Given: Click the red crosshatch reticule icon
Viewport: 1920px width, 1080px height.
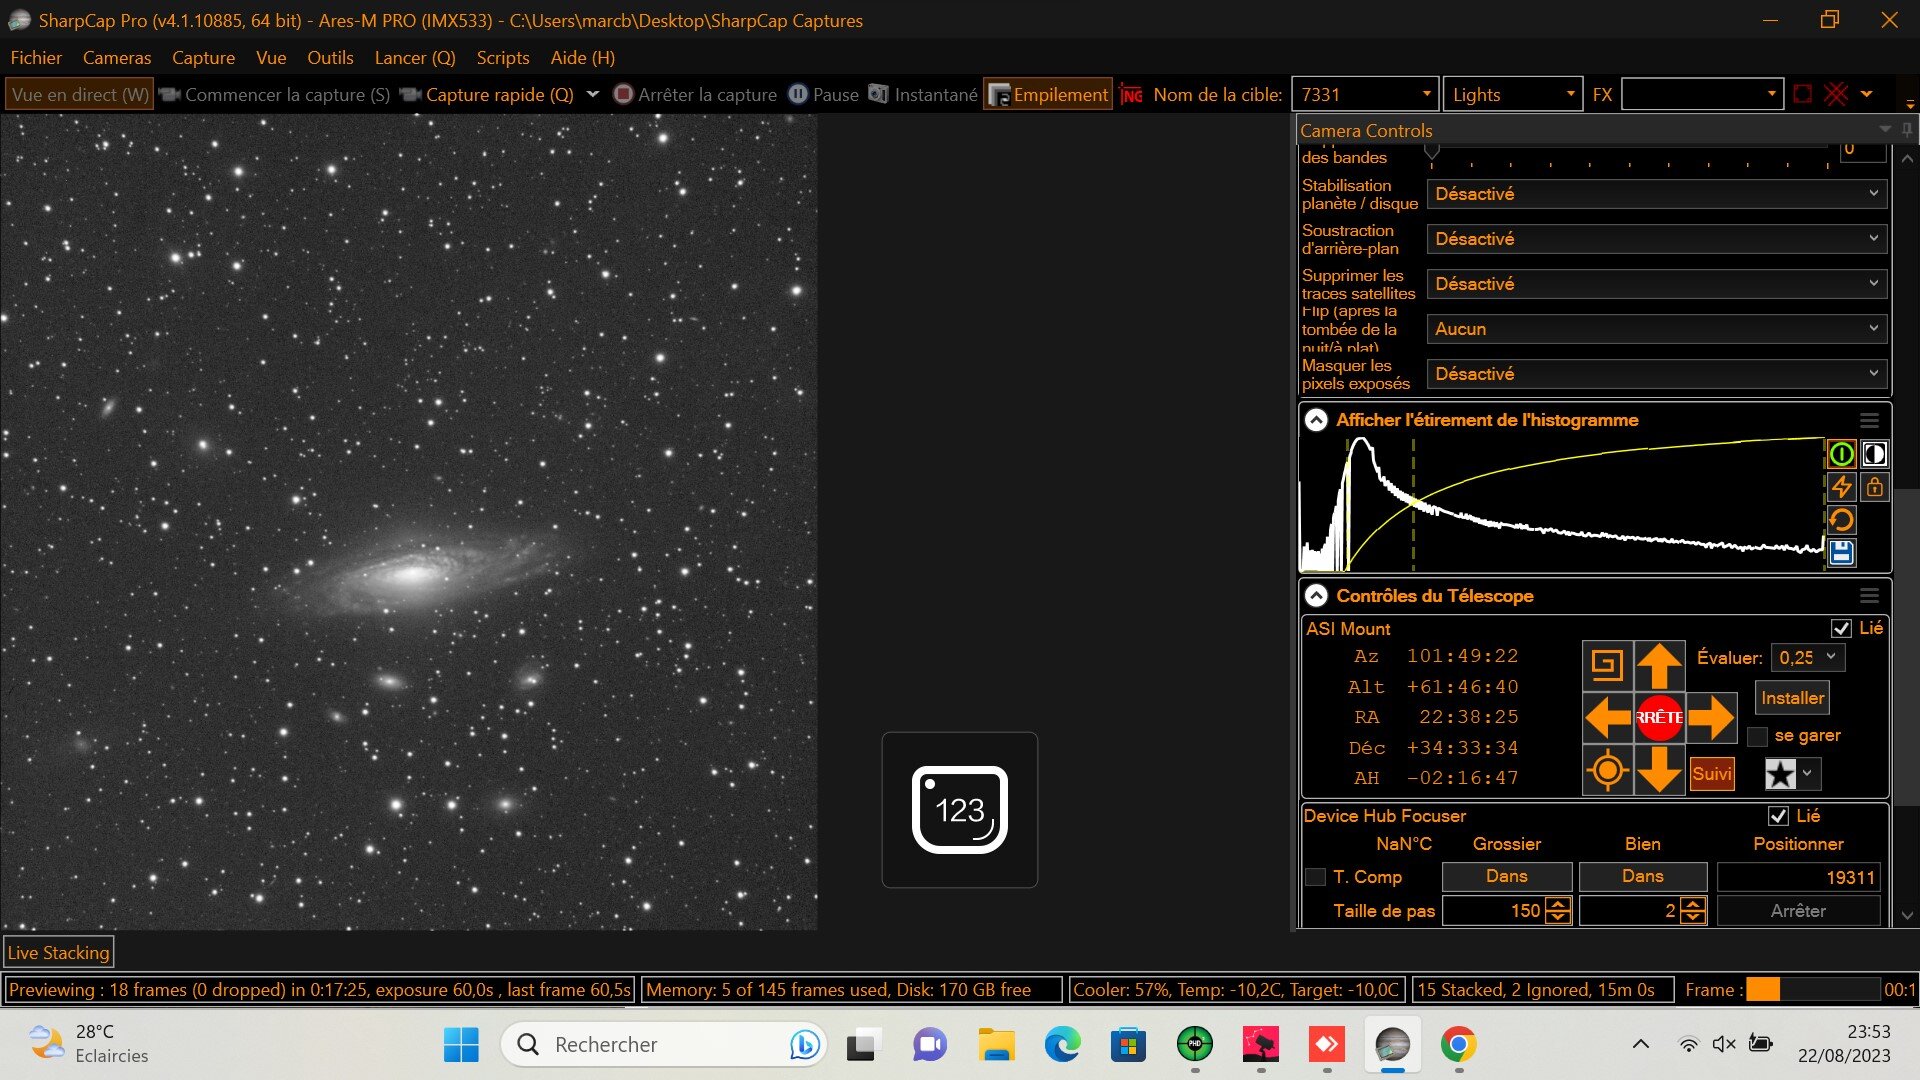Looking at the screenshot, I should point(1836,94).
